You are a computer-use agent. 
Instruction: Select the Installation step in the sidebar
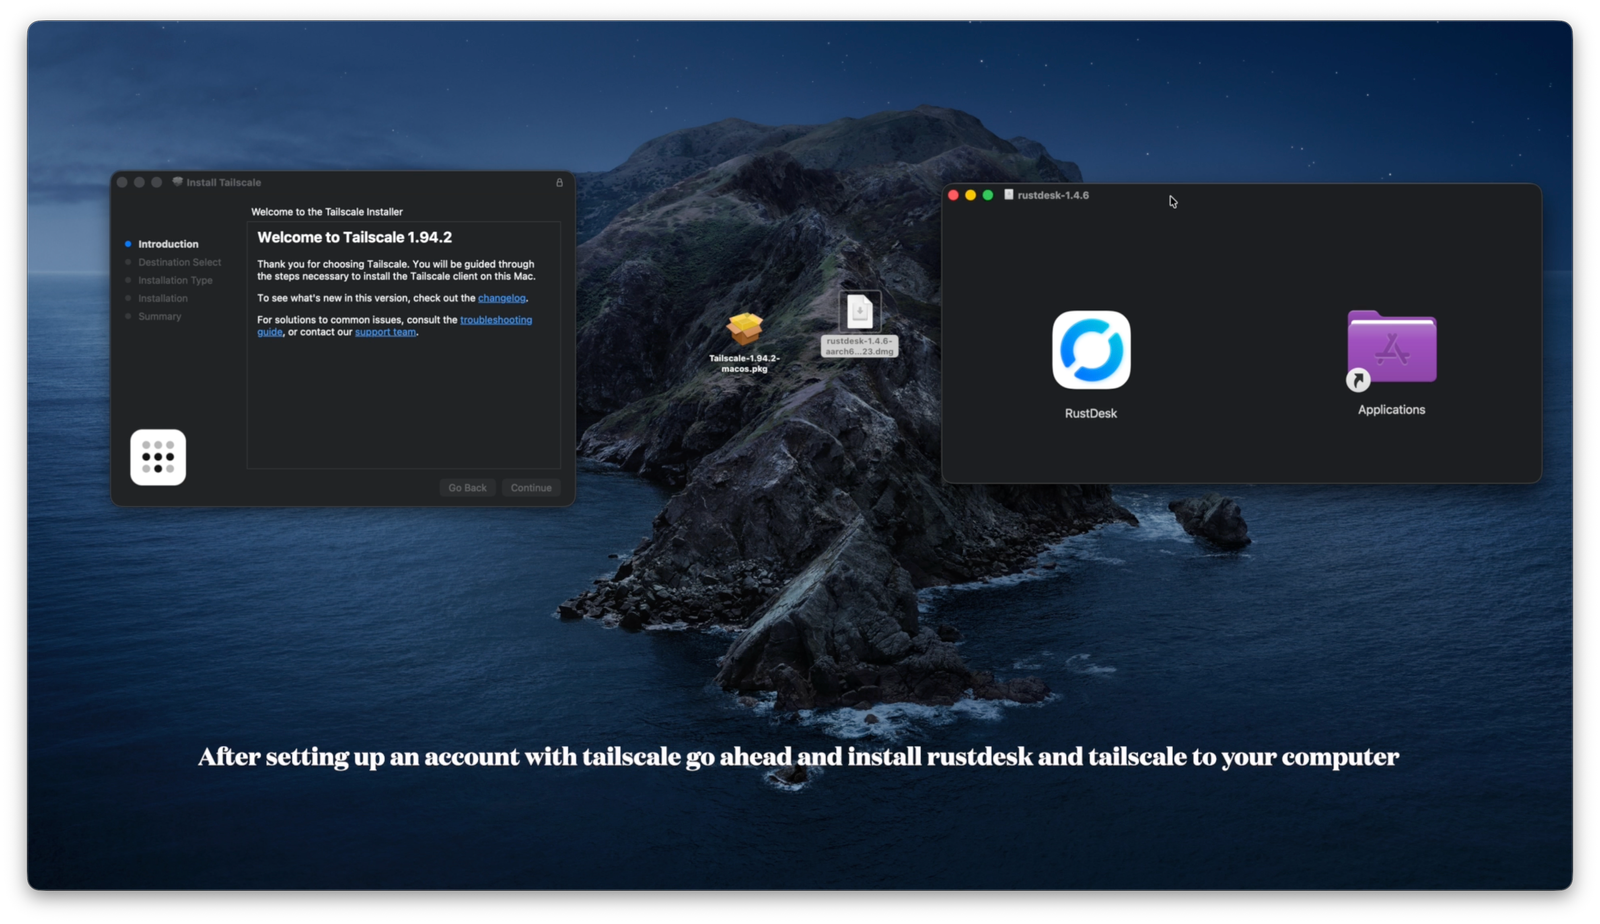[x=163, y=298]
